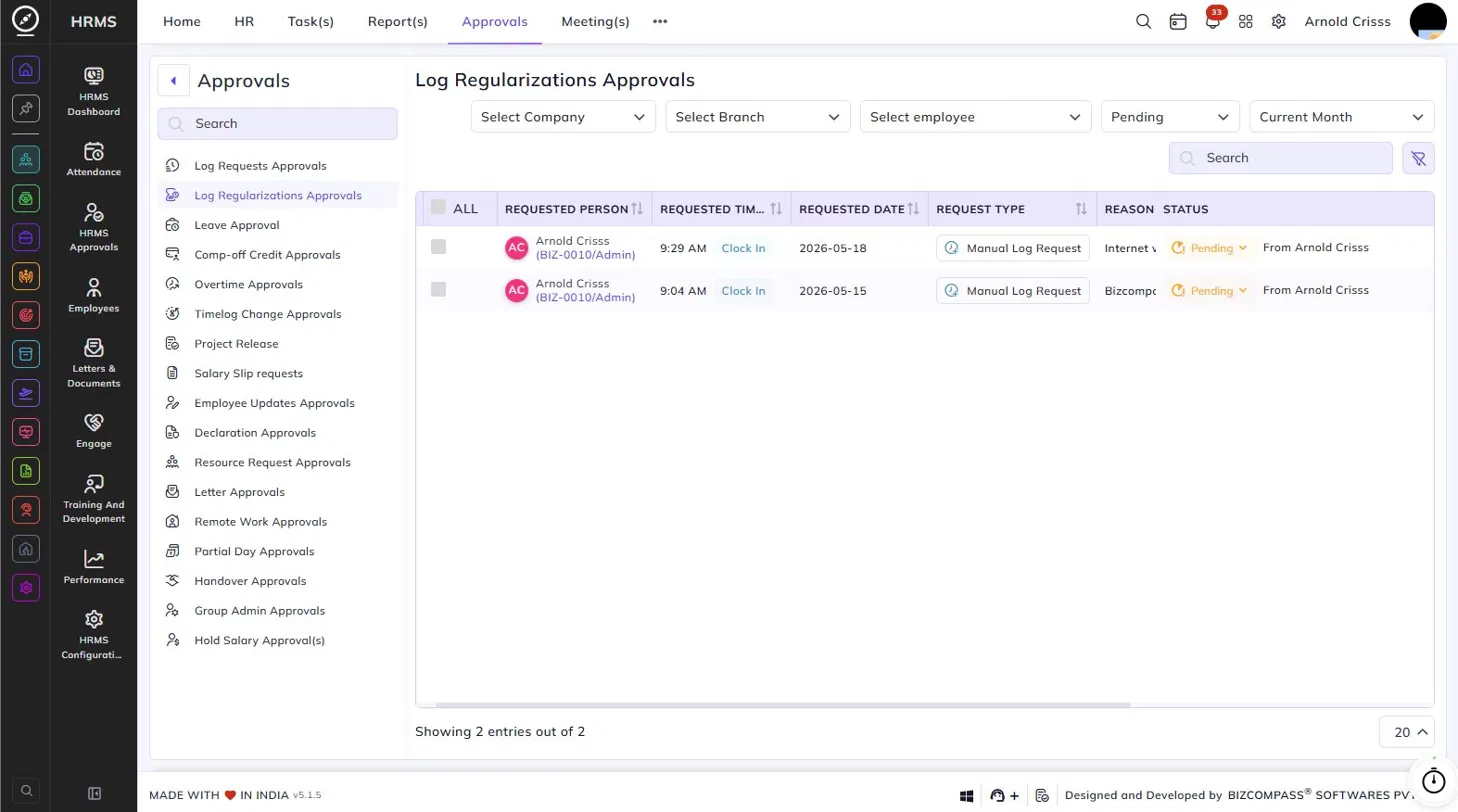Go to HRMS Approvals in sidebar
This screenshot has width=1458, height=812.
pyautogui.click(x=94, y=227)
